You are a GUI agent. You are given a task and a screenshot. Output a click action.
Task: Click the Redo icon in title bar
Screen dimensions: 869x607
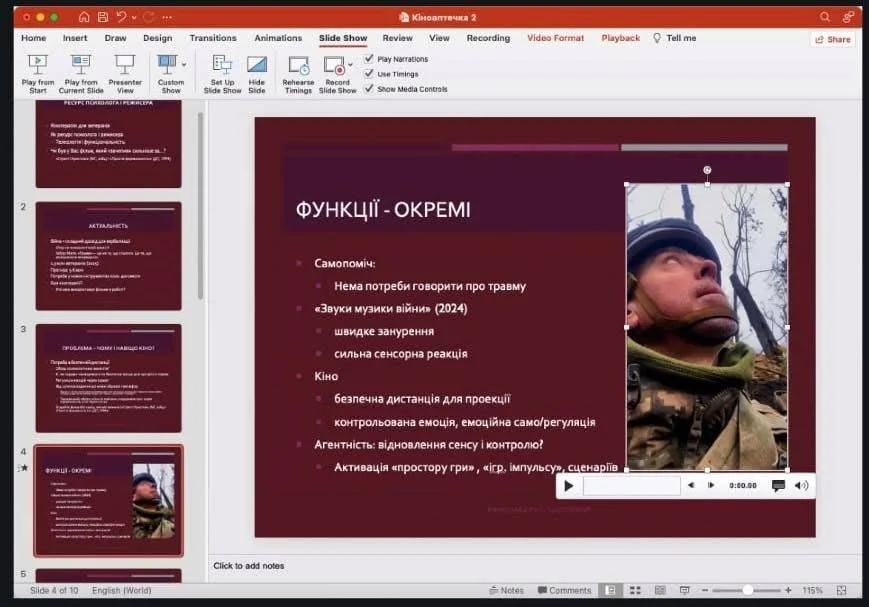click(149, 17)
